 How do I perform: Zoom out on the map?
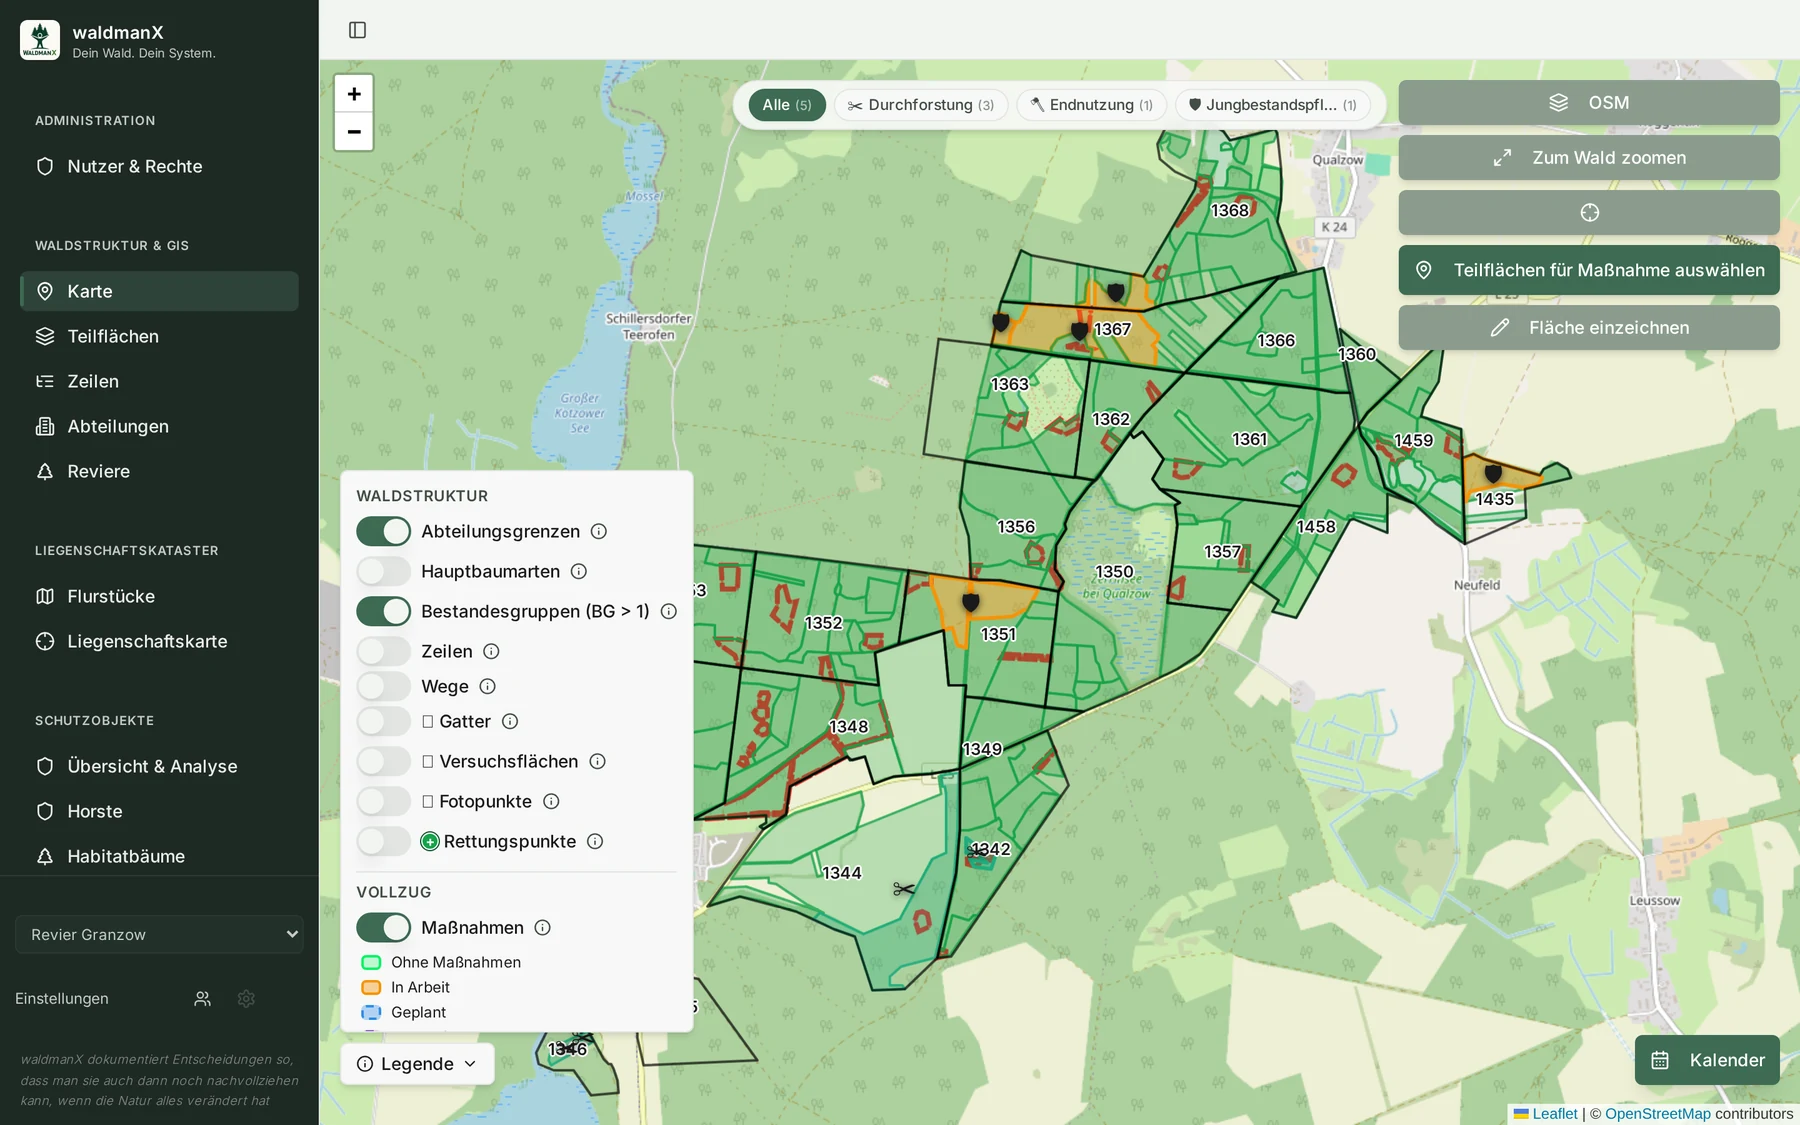pyautogui.click(x=354, y=131)
